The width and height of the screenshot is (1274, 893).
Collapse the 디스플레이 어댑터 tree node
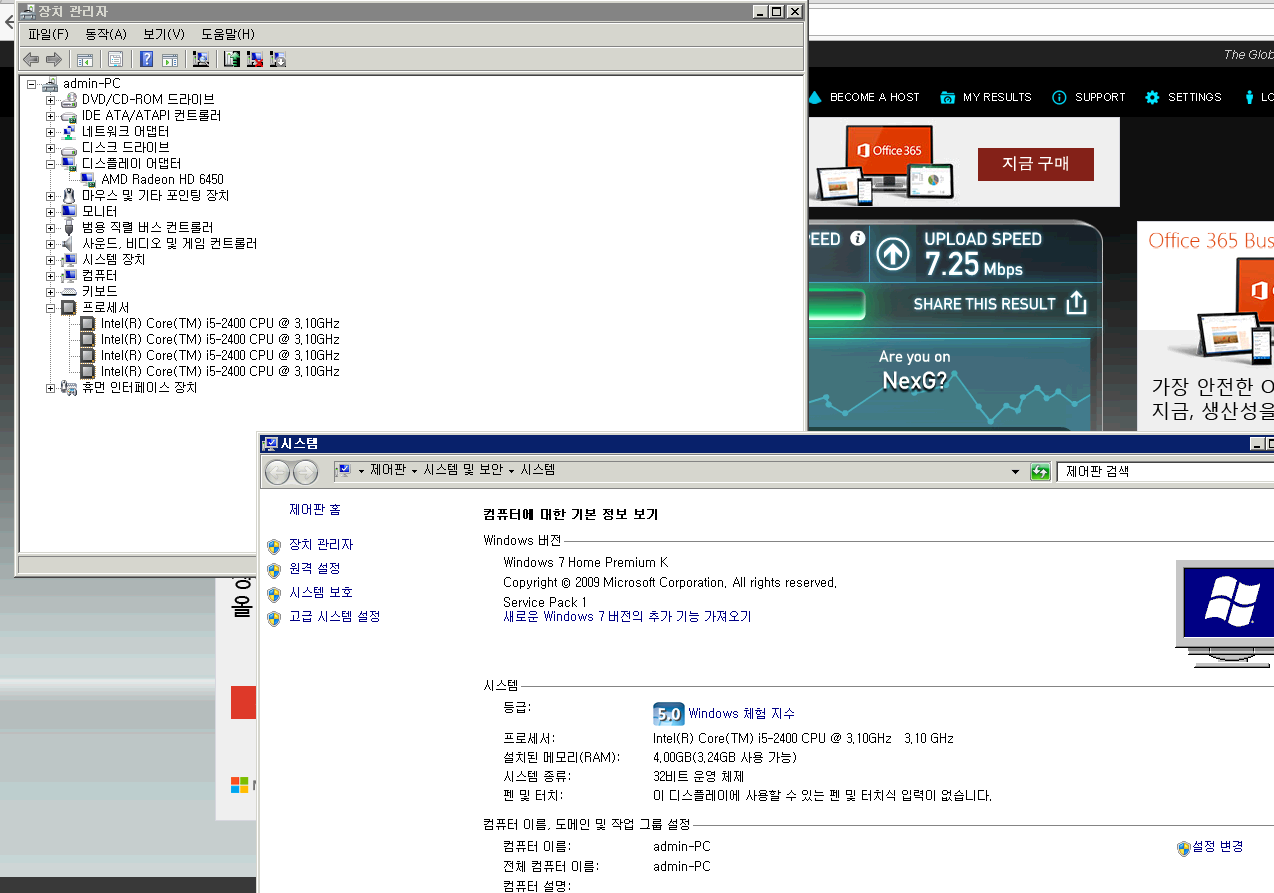point(51,163)
